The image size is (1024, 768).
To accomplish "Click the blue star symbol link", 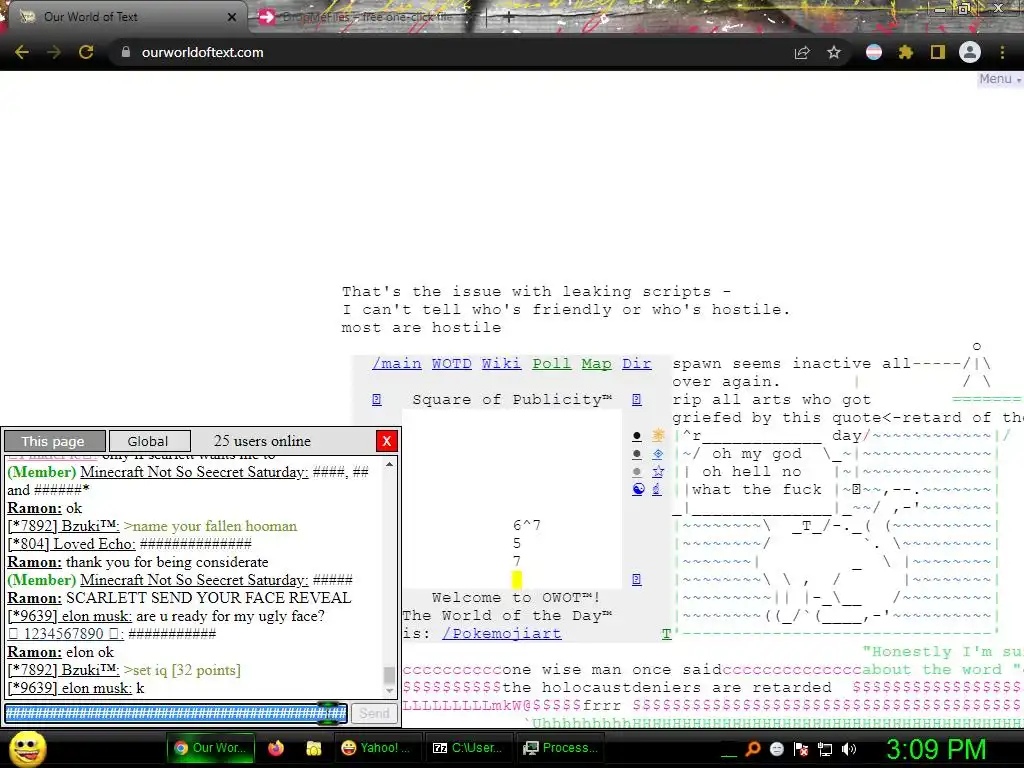I will 658,472.
